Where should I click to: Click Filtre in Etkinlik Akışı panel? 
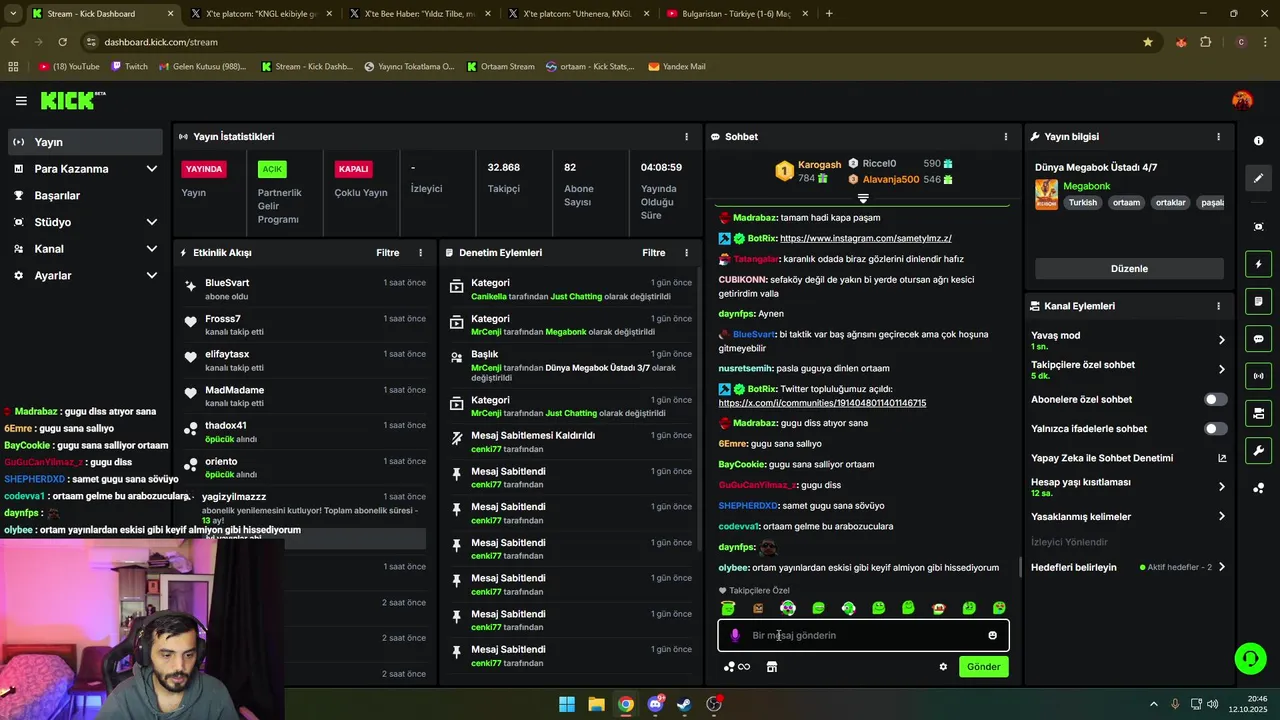tap(387, 253)
